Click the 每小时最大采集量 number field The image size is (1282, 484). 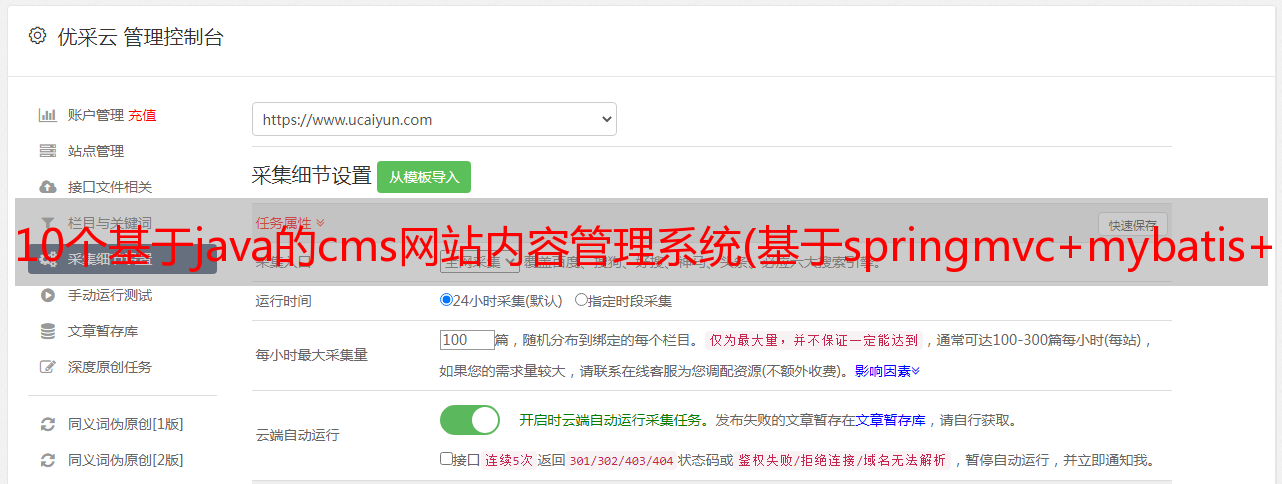(x=467, y=339)
